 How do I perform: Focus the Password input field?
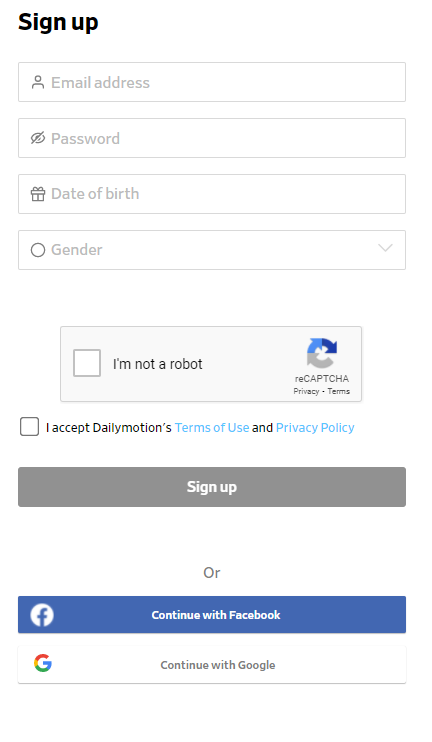(212, 138)
